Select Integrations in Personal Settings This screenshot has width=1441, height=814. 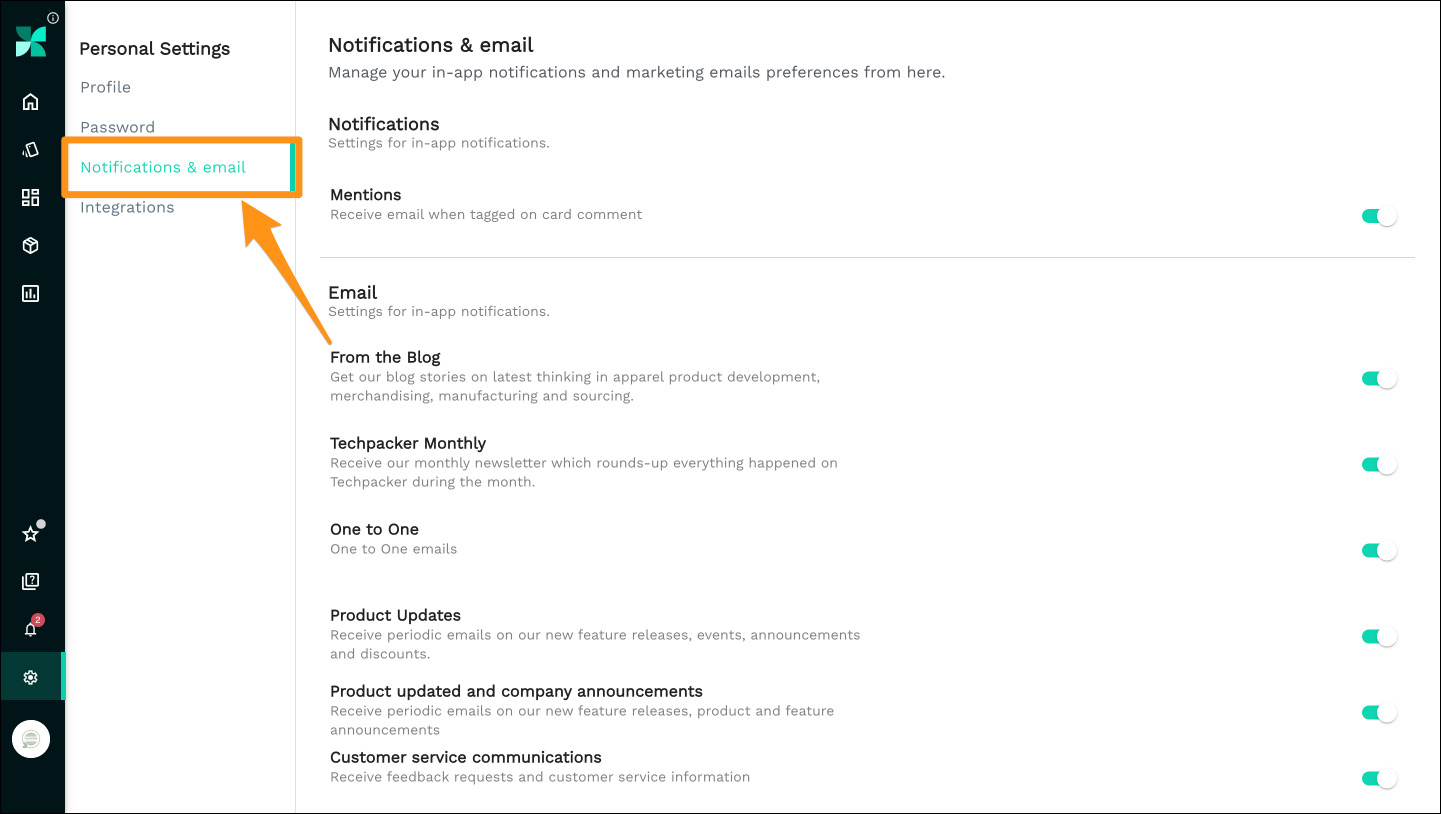click(x=127, y=207)
